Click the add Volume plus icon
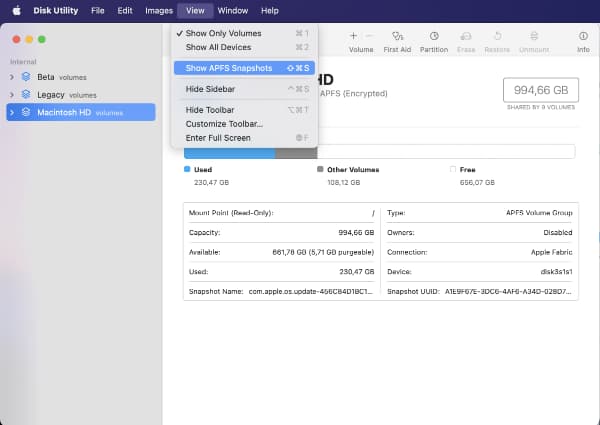The image size is (600, 425). coord(353,36)
